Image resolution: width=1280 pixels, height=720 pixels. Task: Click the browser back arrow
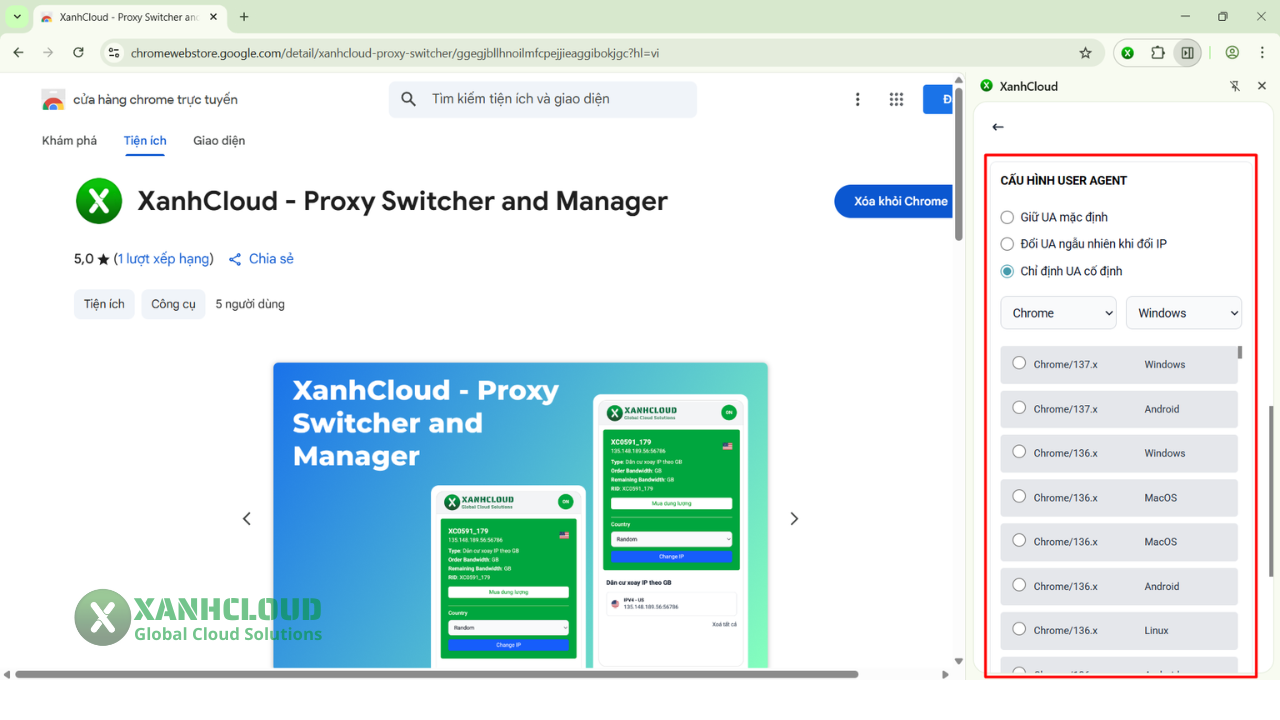[x=18, y=53]
